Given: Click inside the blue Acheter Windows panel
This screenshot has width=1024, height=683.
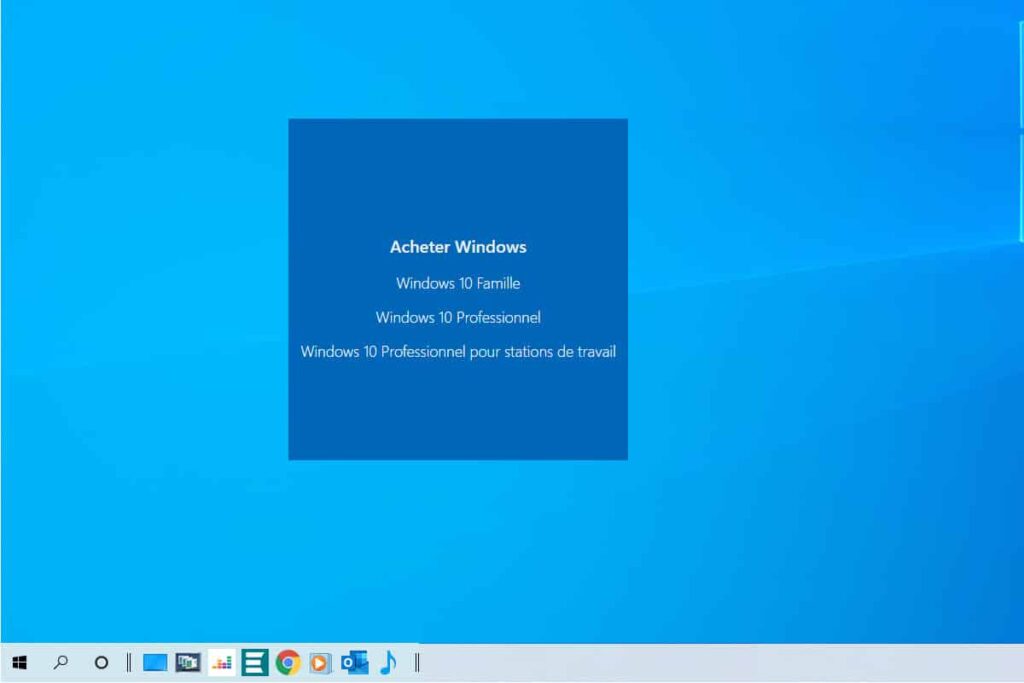Looking at the screenshot, I should click(458, 420).
